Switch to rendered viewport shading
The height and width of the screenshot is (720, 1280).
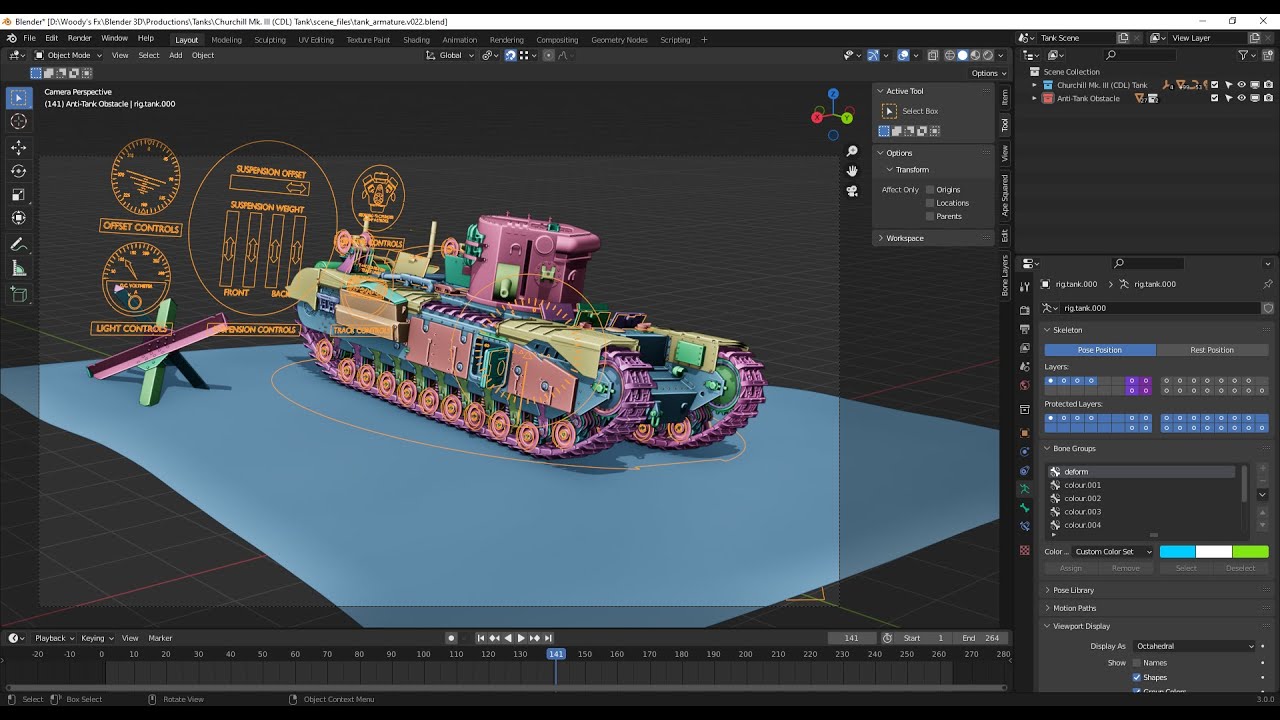pos(988,55)
